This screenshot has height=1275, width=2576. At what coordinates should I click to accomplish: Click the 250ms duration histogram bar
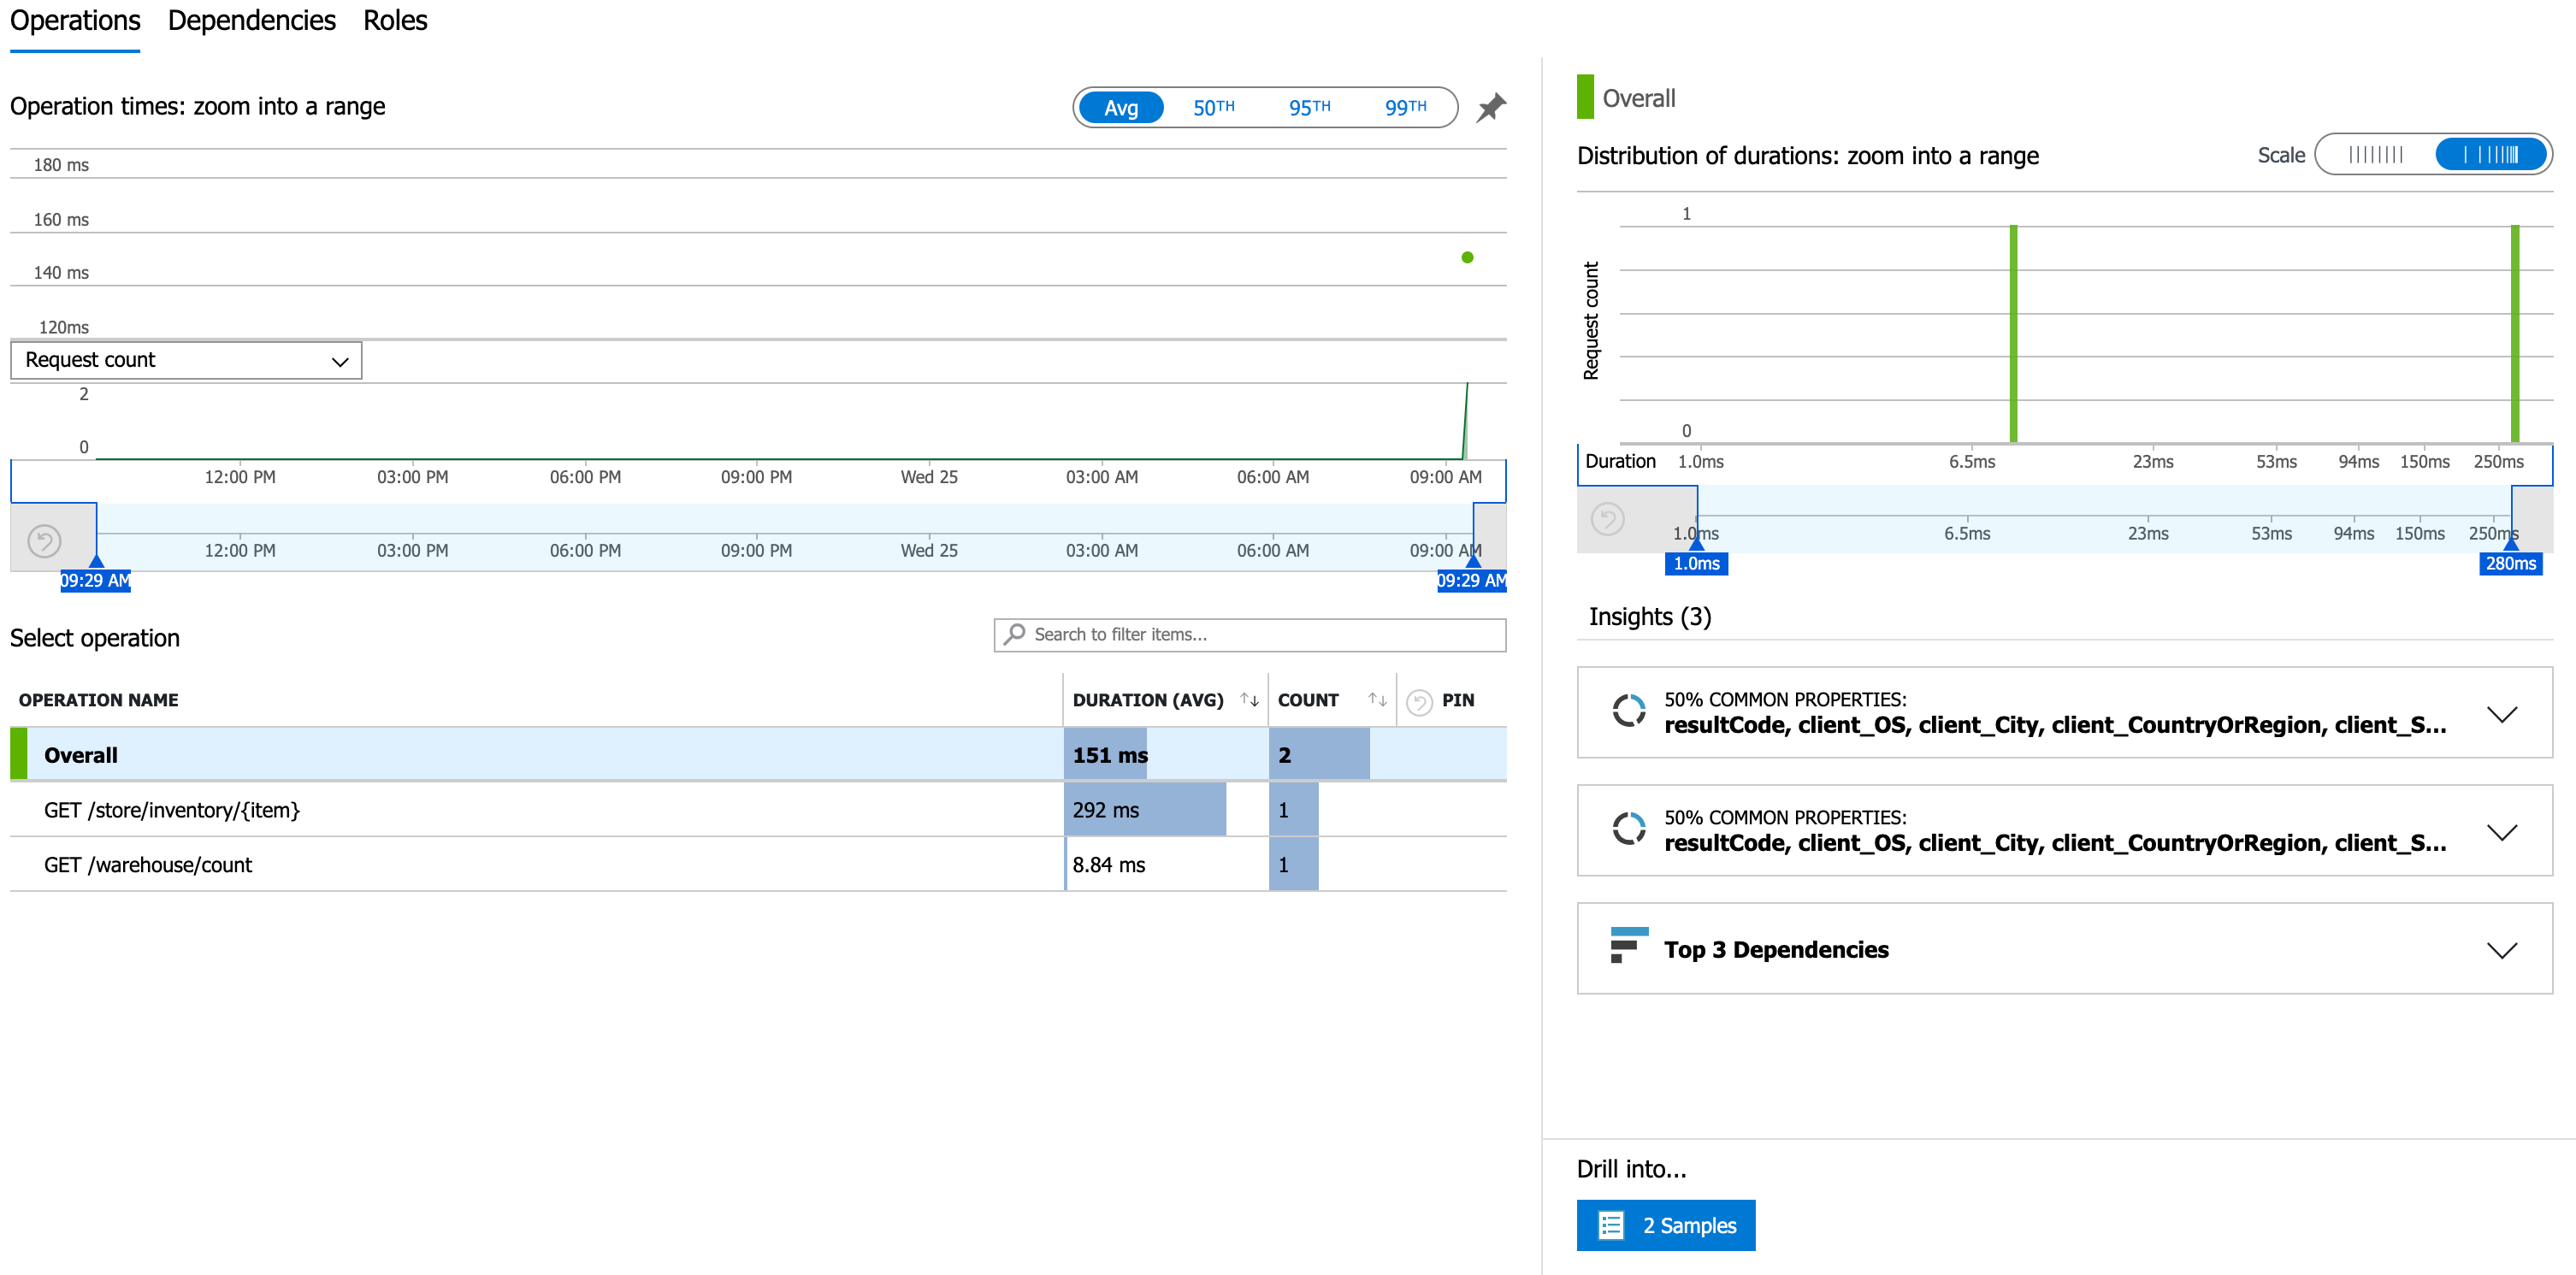pyautogui.click(x=2514, y=333)
